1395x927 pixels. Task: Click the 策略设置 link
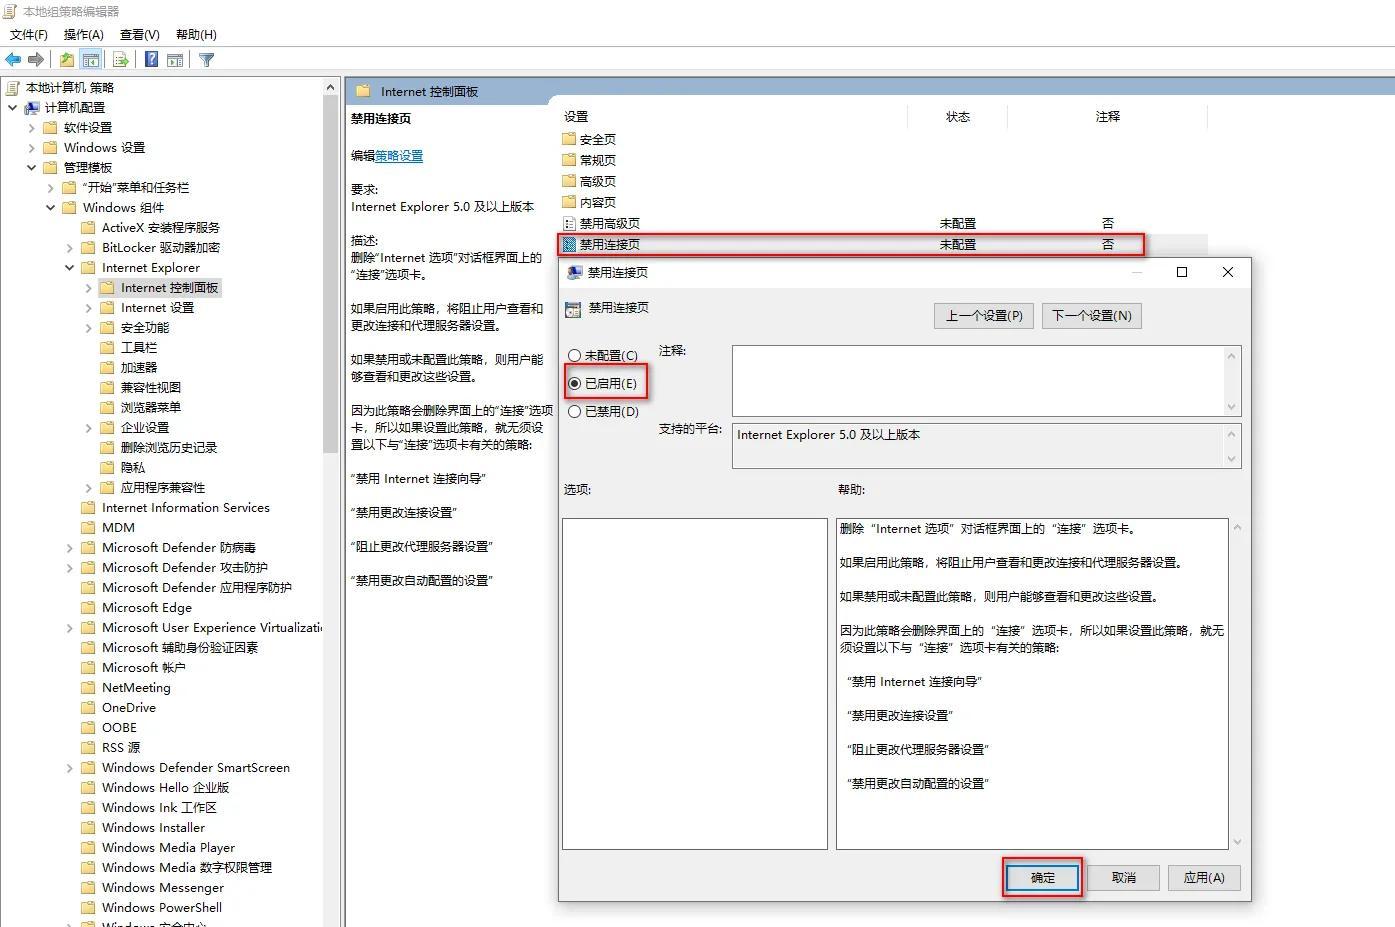click(x=399, y=156)
